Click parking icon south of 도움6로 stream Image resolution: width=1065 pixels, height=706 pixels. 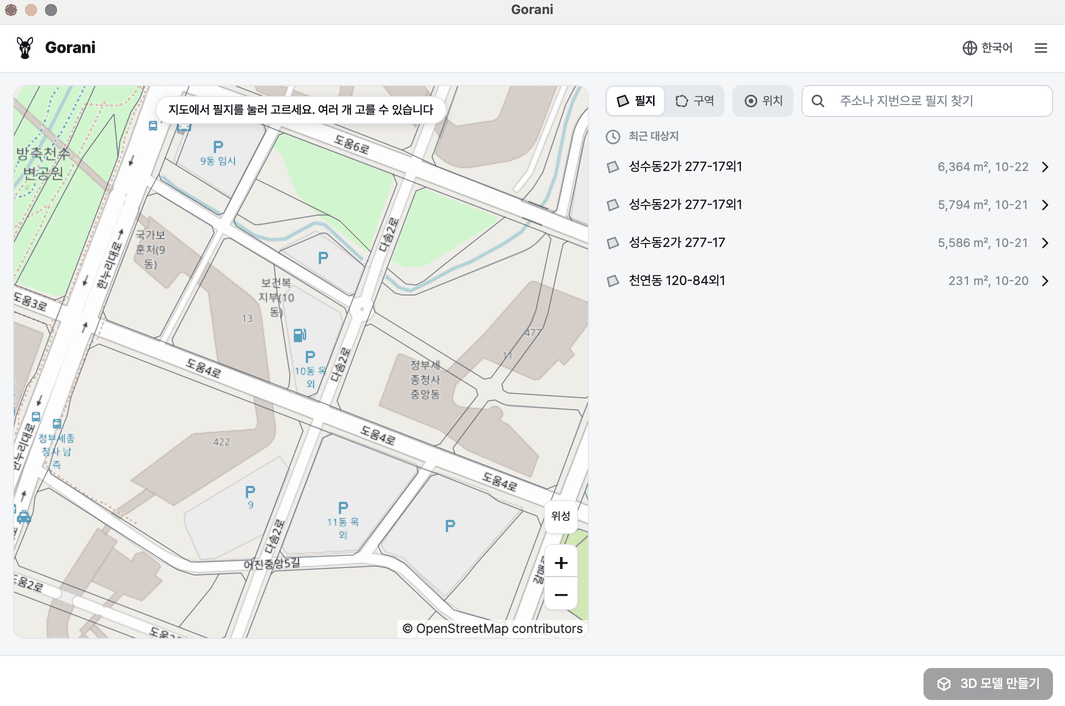(x=323, y=258)
